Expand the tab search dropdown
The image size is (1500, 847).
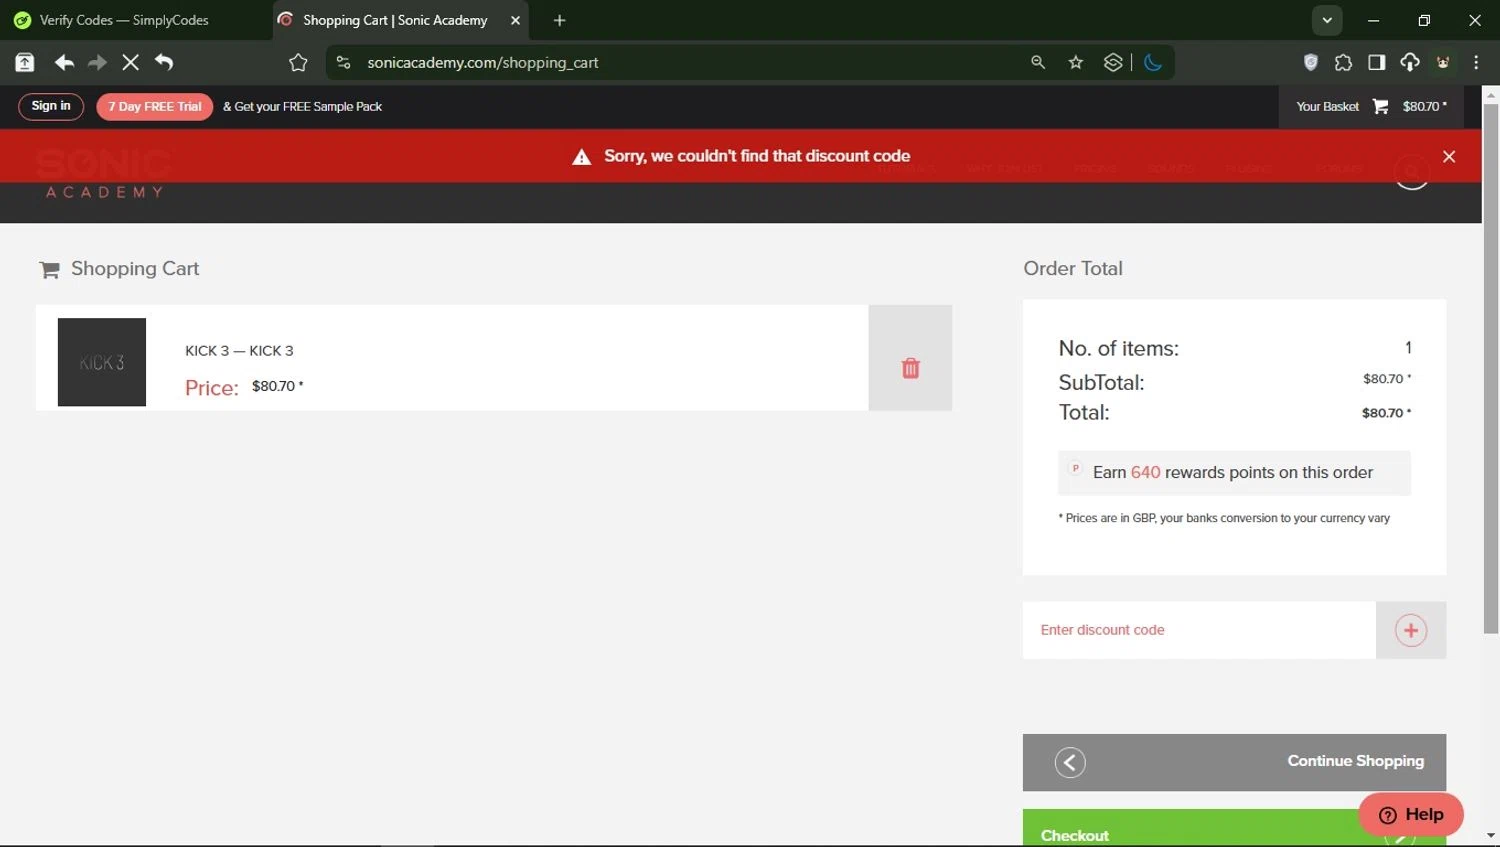point(1327,20)
